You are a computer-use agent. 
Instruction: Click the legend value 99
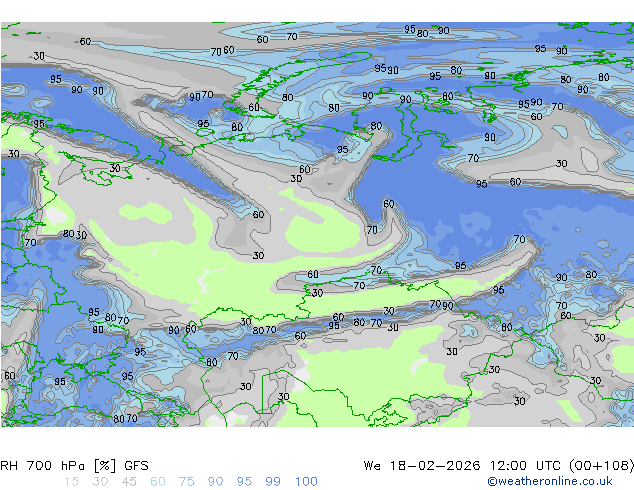coord(273,482)
